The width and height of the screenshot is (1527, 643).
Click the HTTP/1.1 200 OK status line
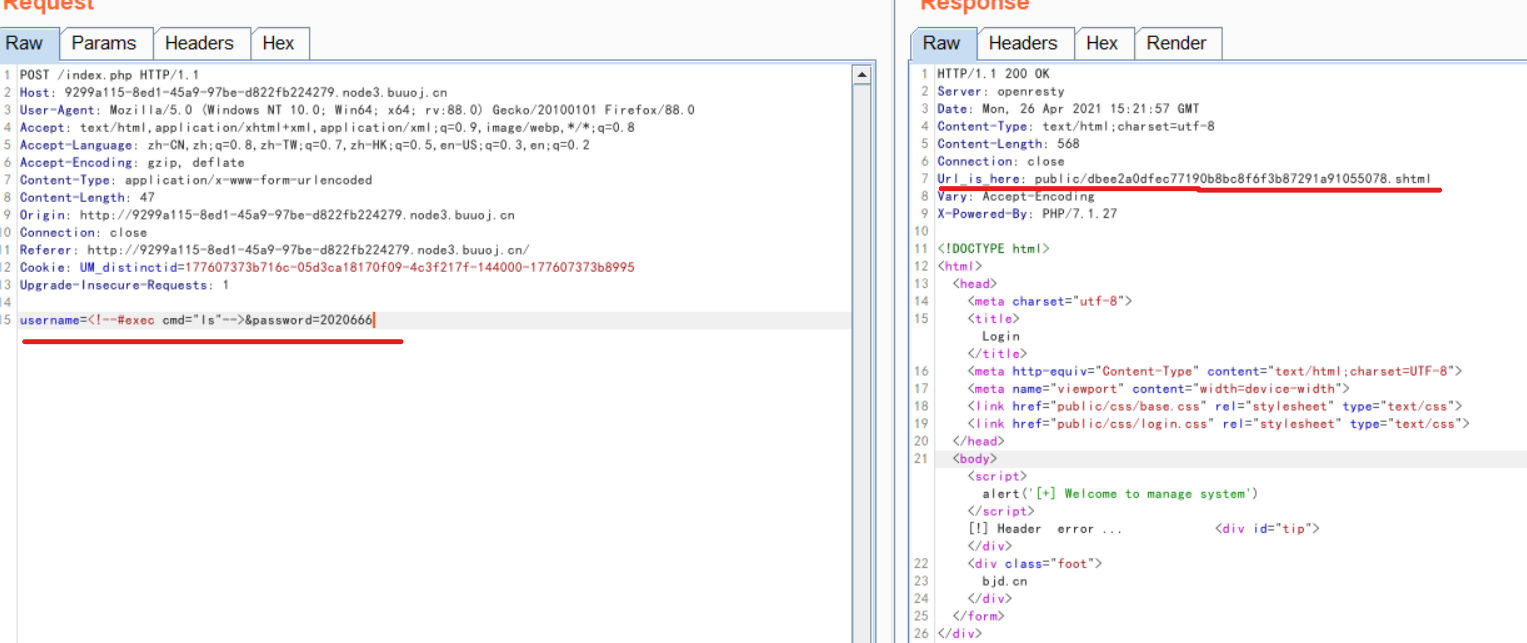[x=993, y=74]
